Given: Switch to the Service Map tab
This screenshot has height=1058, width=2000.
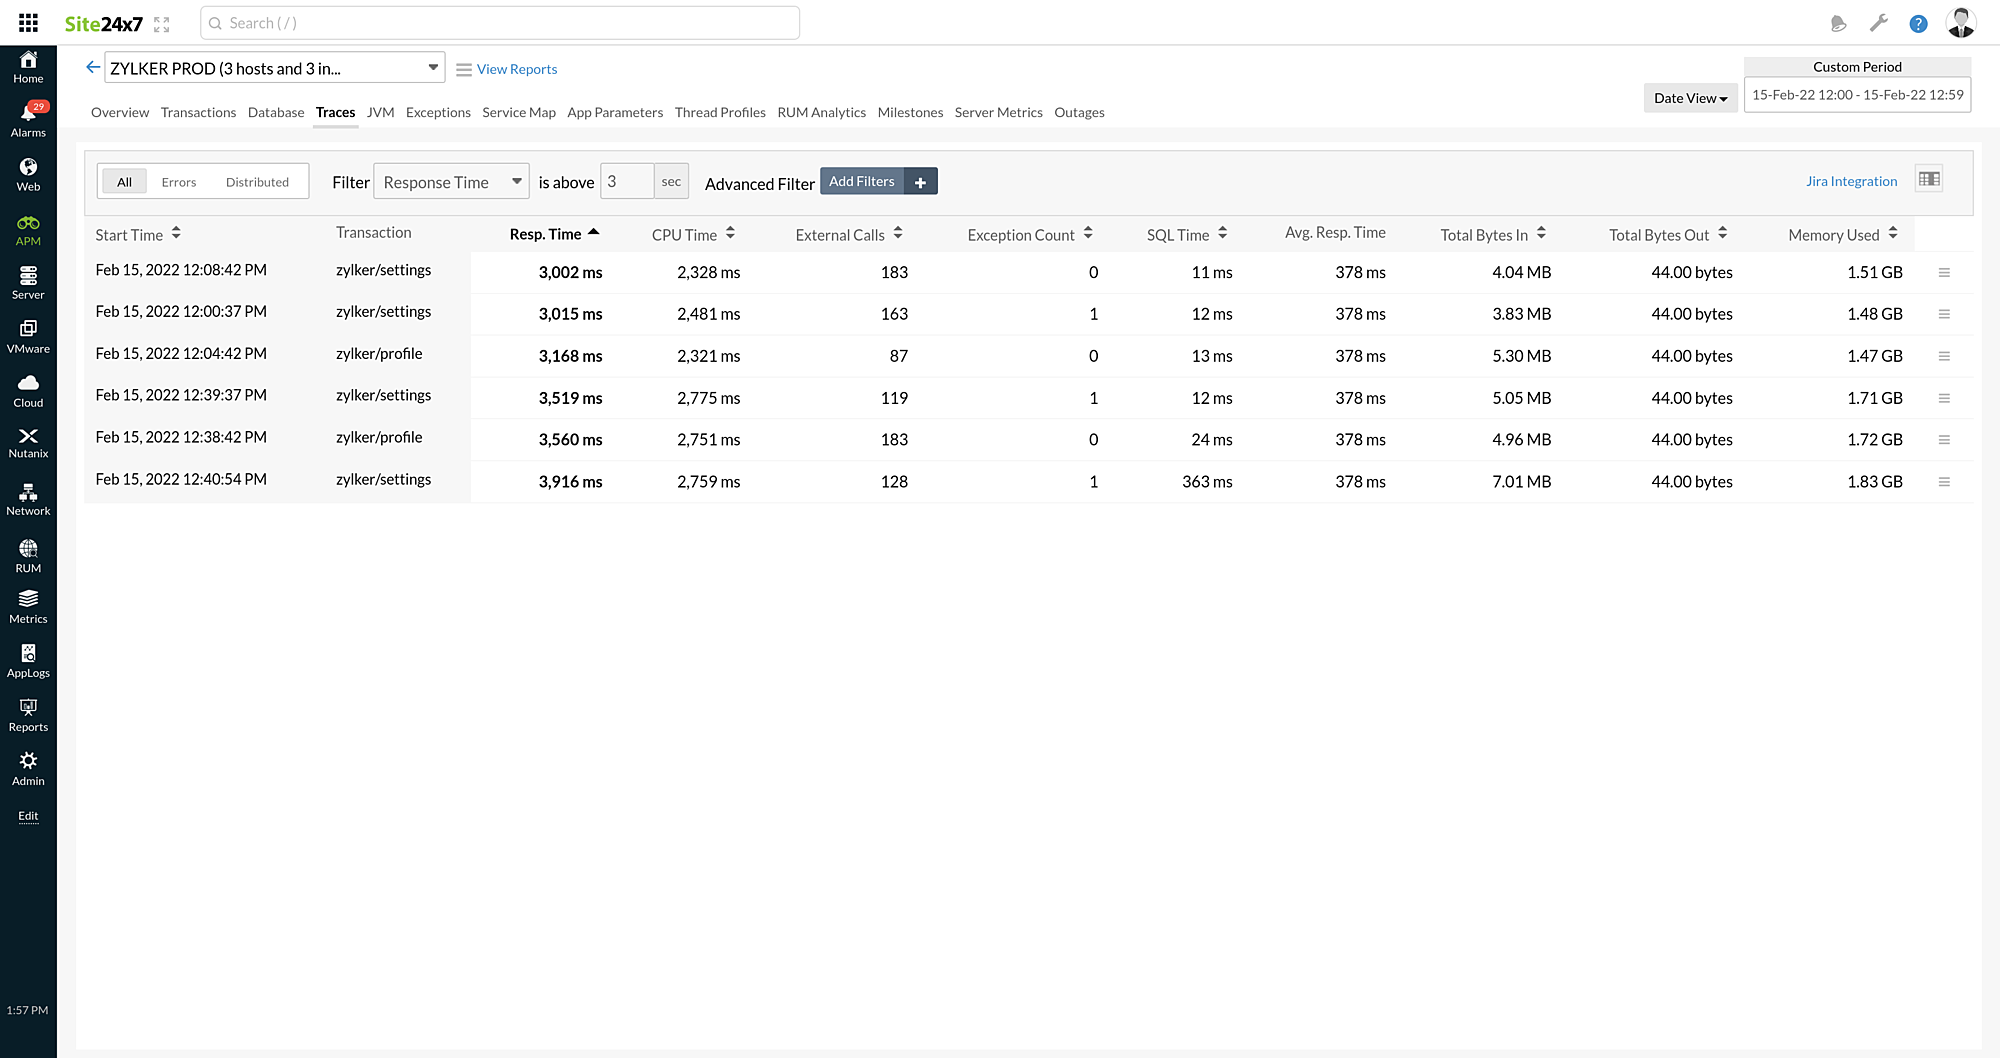Looking at the screenshot, I should (518, 112).
